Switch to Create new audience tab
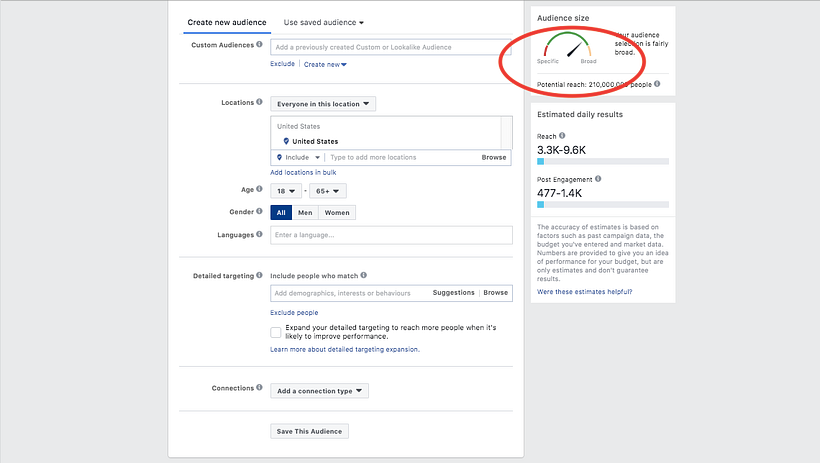The width and height of the screenshot is (820, 463). 227,22
